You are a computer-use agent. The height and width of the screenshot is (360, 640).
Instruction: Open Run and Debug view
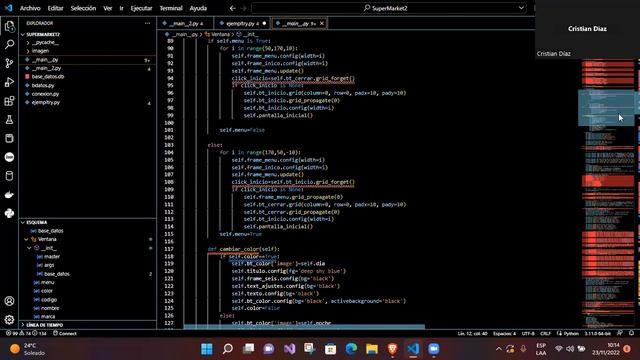click(9, 82)
